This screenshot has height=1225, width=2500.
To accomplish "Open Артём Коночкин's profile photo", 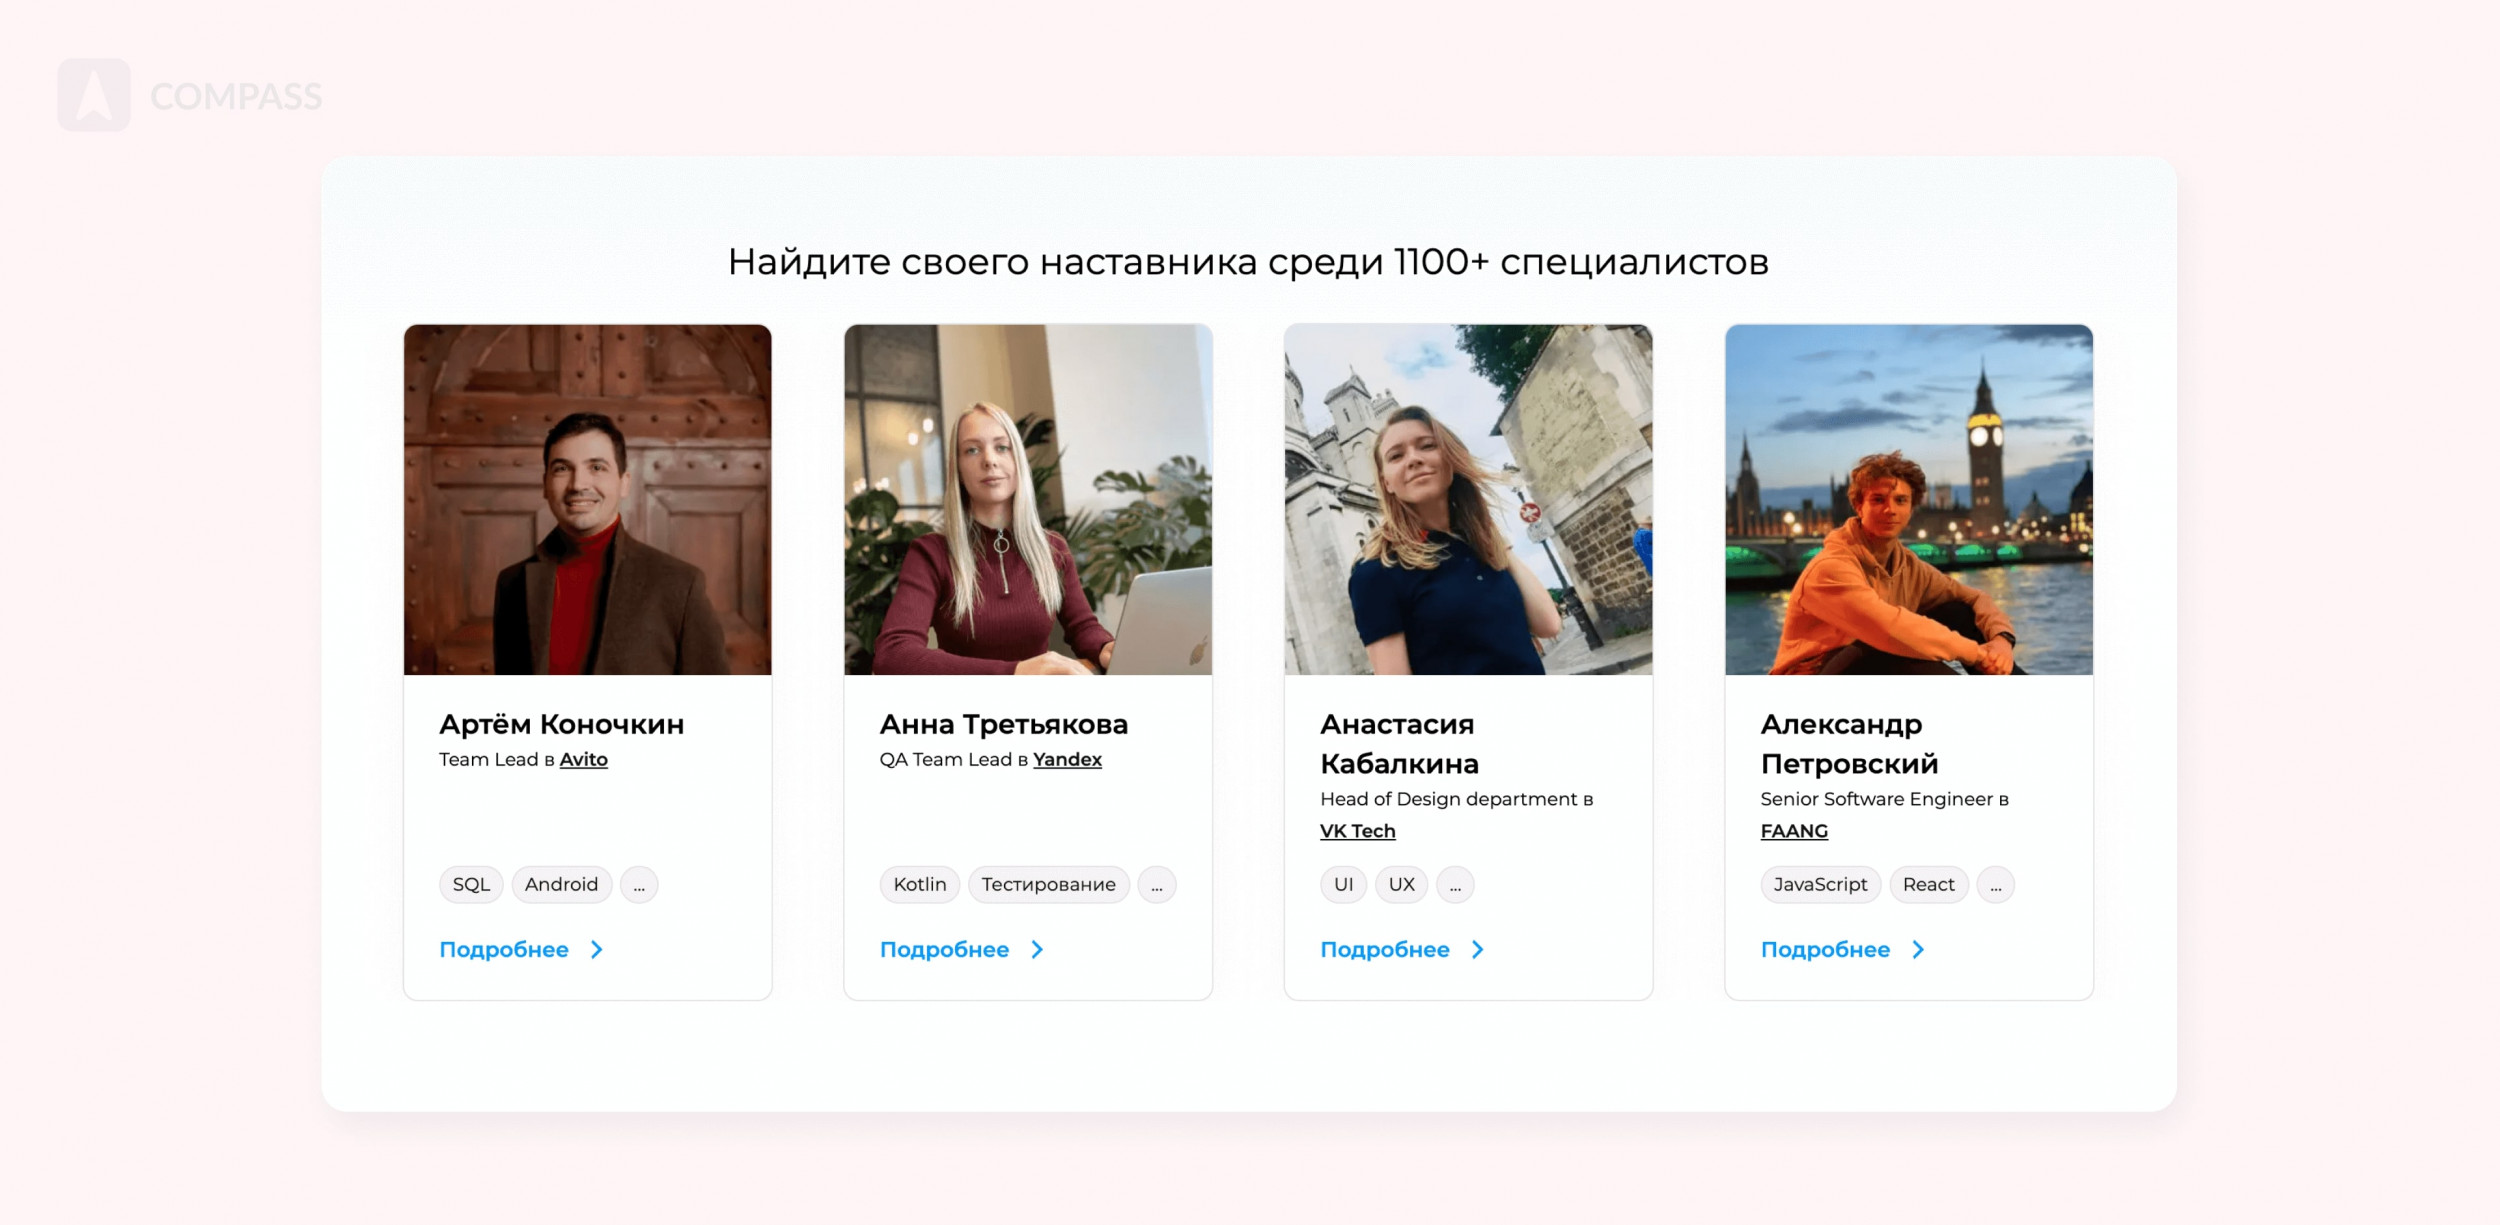I will pyautogui.click(x=588, y=499).
